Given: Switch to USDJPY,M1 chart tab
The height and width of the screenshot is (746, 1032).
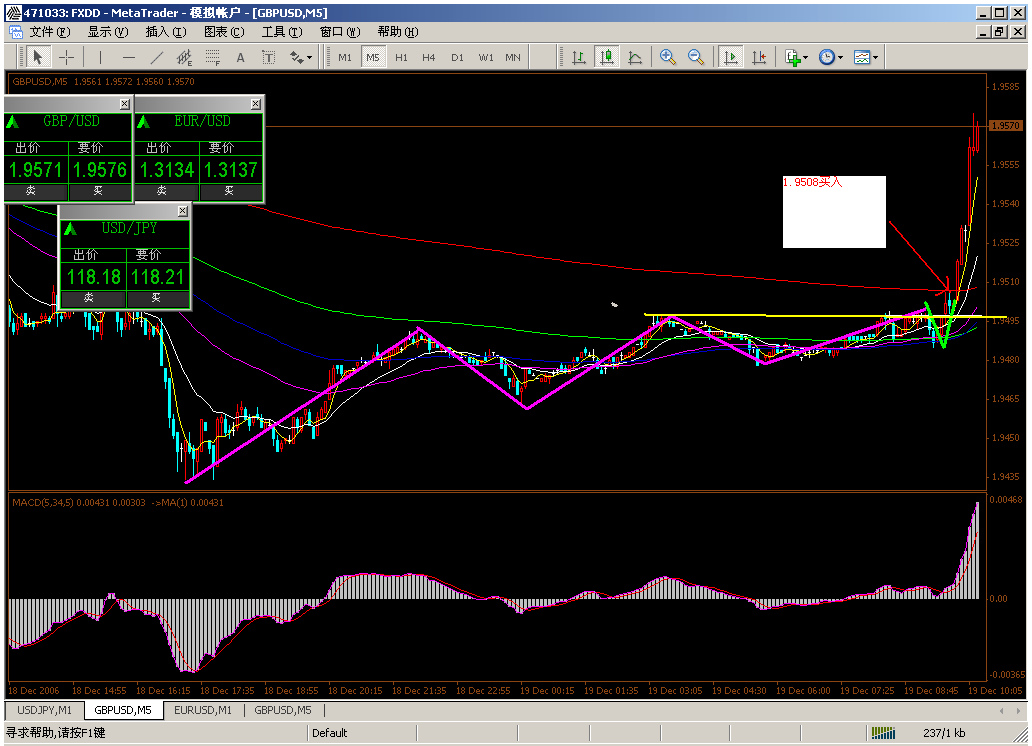Looking at the screenshot, I should click(45, 710).
